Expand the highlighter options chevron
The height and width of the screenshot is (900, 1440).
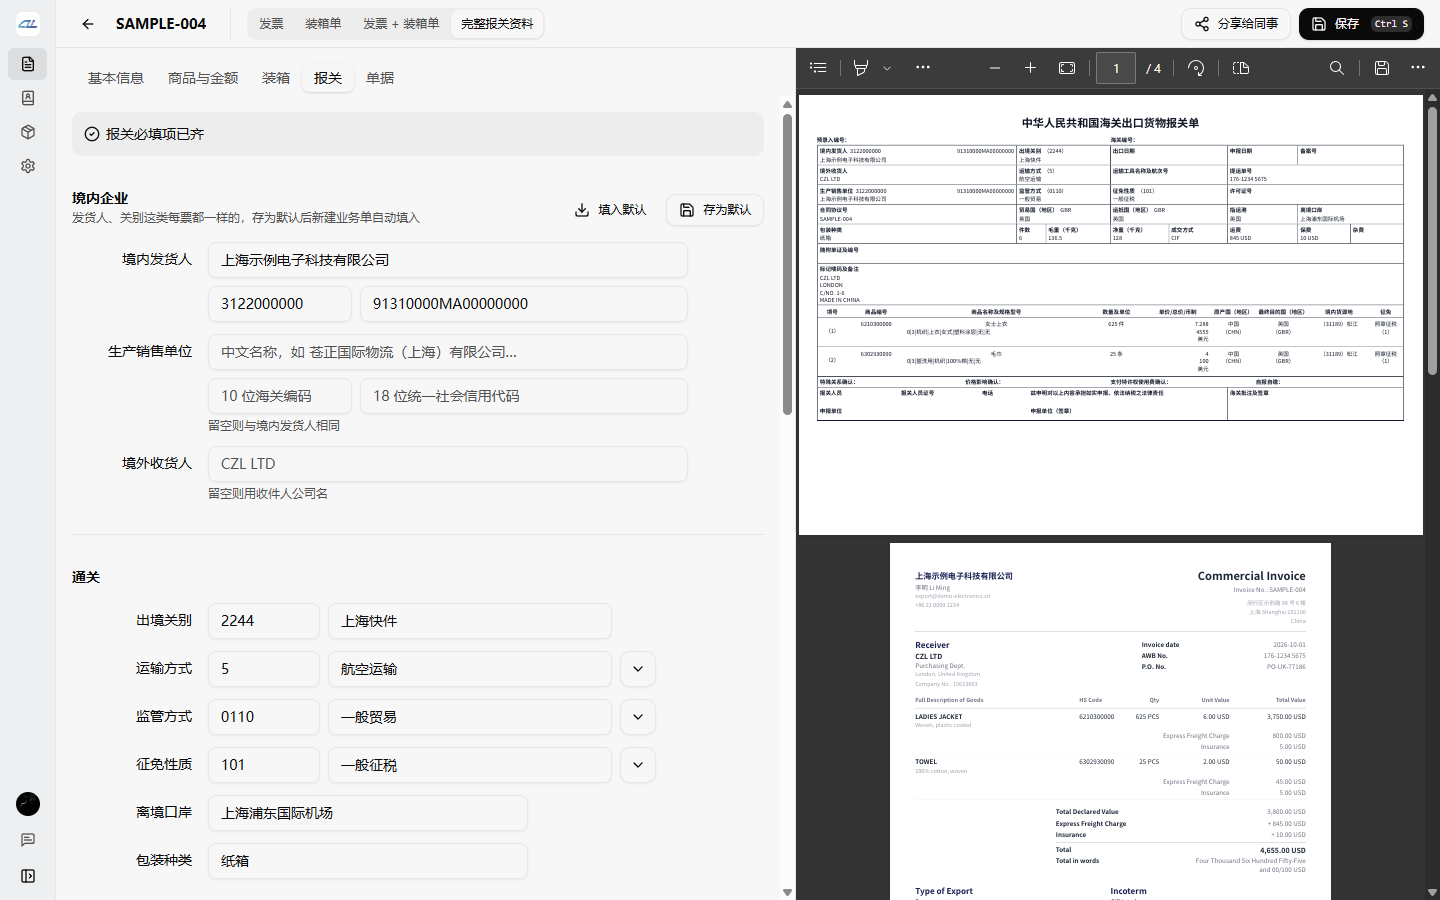(x=887, y=68)
